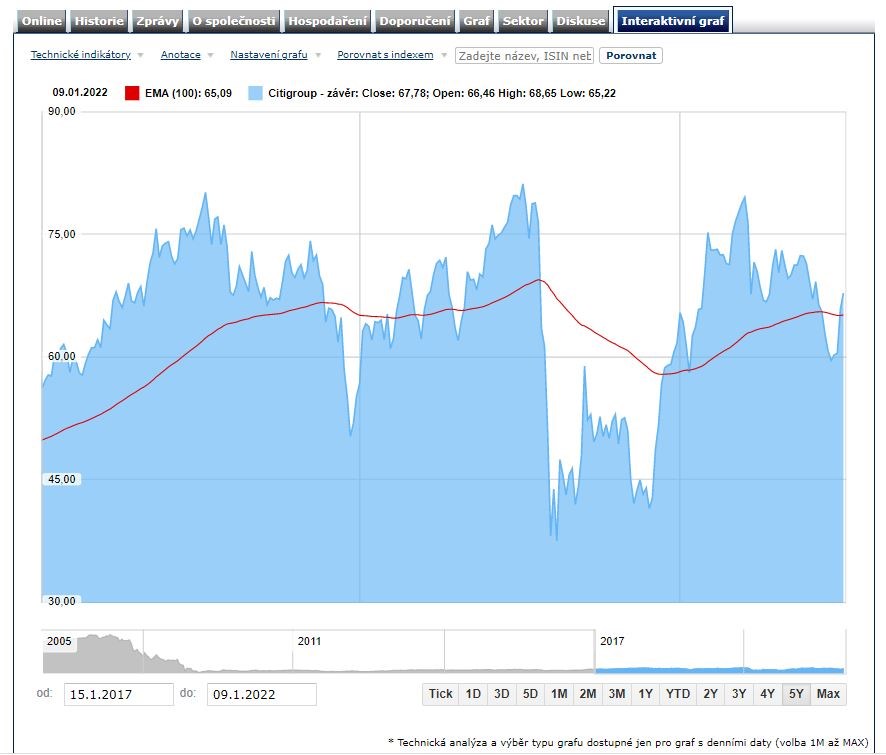This screenshot has height=755, width=886.
Task: Switch the range to YTD
Action: [x=678, y=694]
